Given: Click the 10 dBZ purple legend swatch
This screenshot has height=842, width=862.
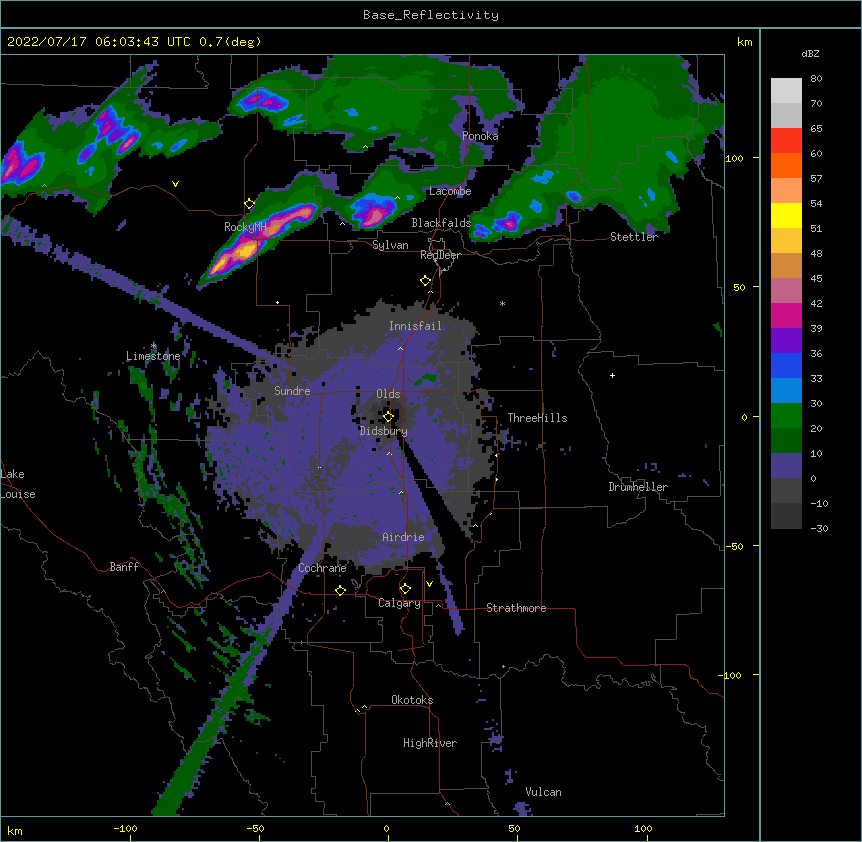Looking at the screenshot, I should pyautogui.click(x=786, y=465).
